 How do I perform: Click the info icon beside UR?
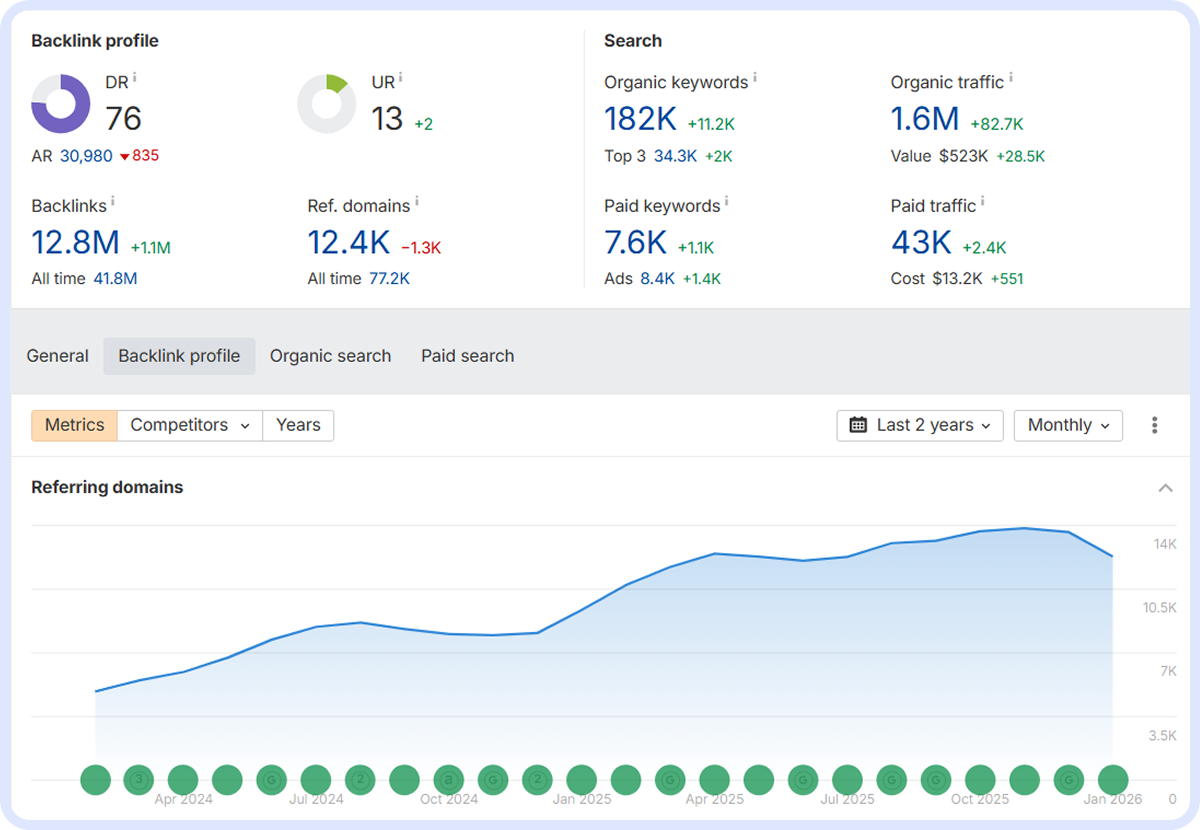[401, 78]
